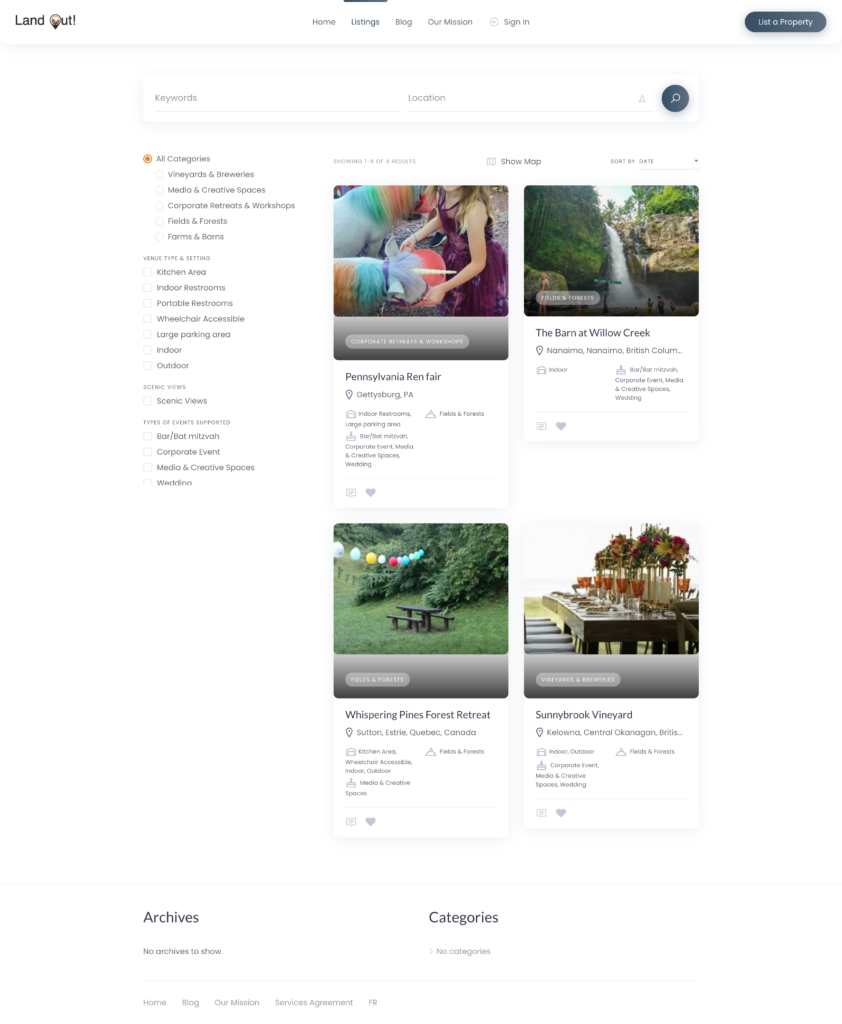Favorite Pennsylvania Ren fair with heart icon
Image resolution: width=842 pixels, height=1024 pixels.
pos(370,492)
